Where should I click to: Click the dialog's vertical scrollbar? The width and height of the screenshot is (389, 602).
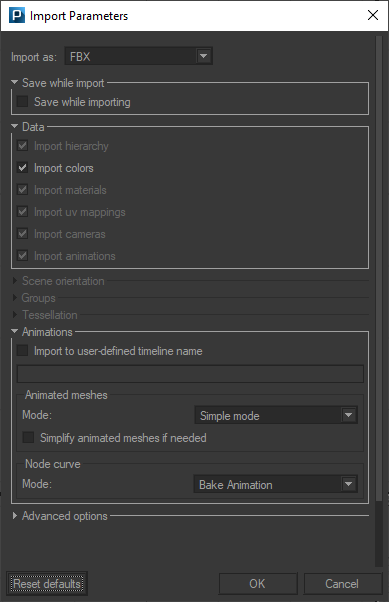[x=379, y=269]
